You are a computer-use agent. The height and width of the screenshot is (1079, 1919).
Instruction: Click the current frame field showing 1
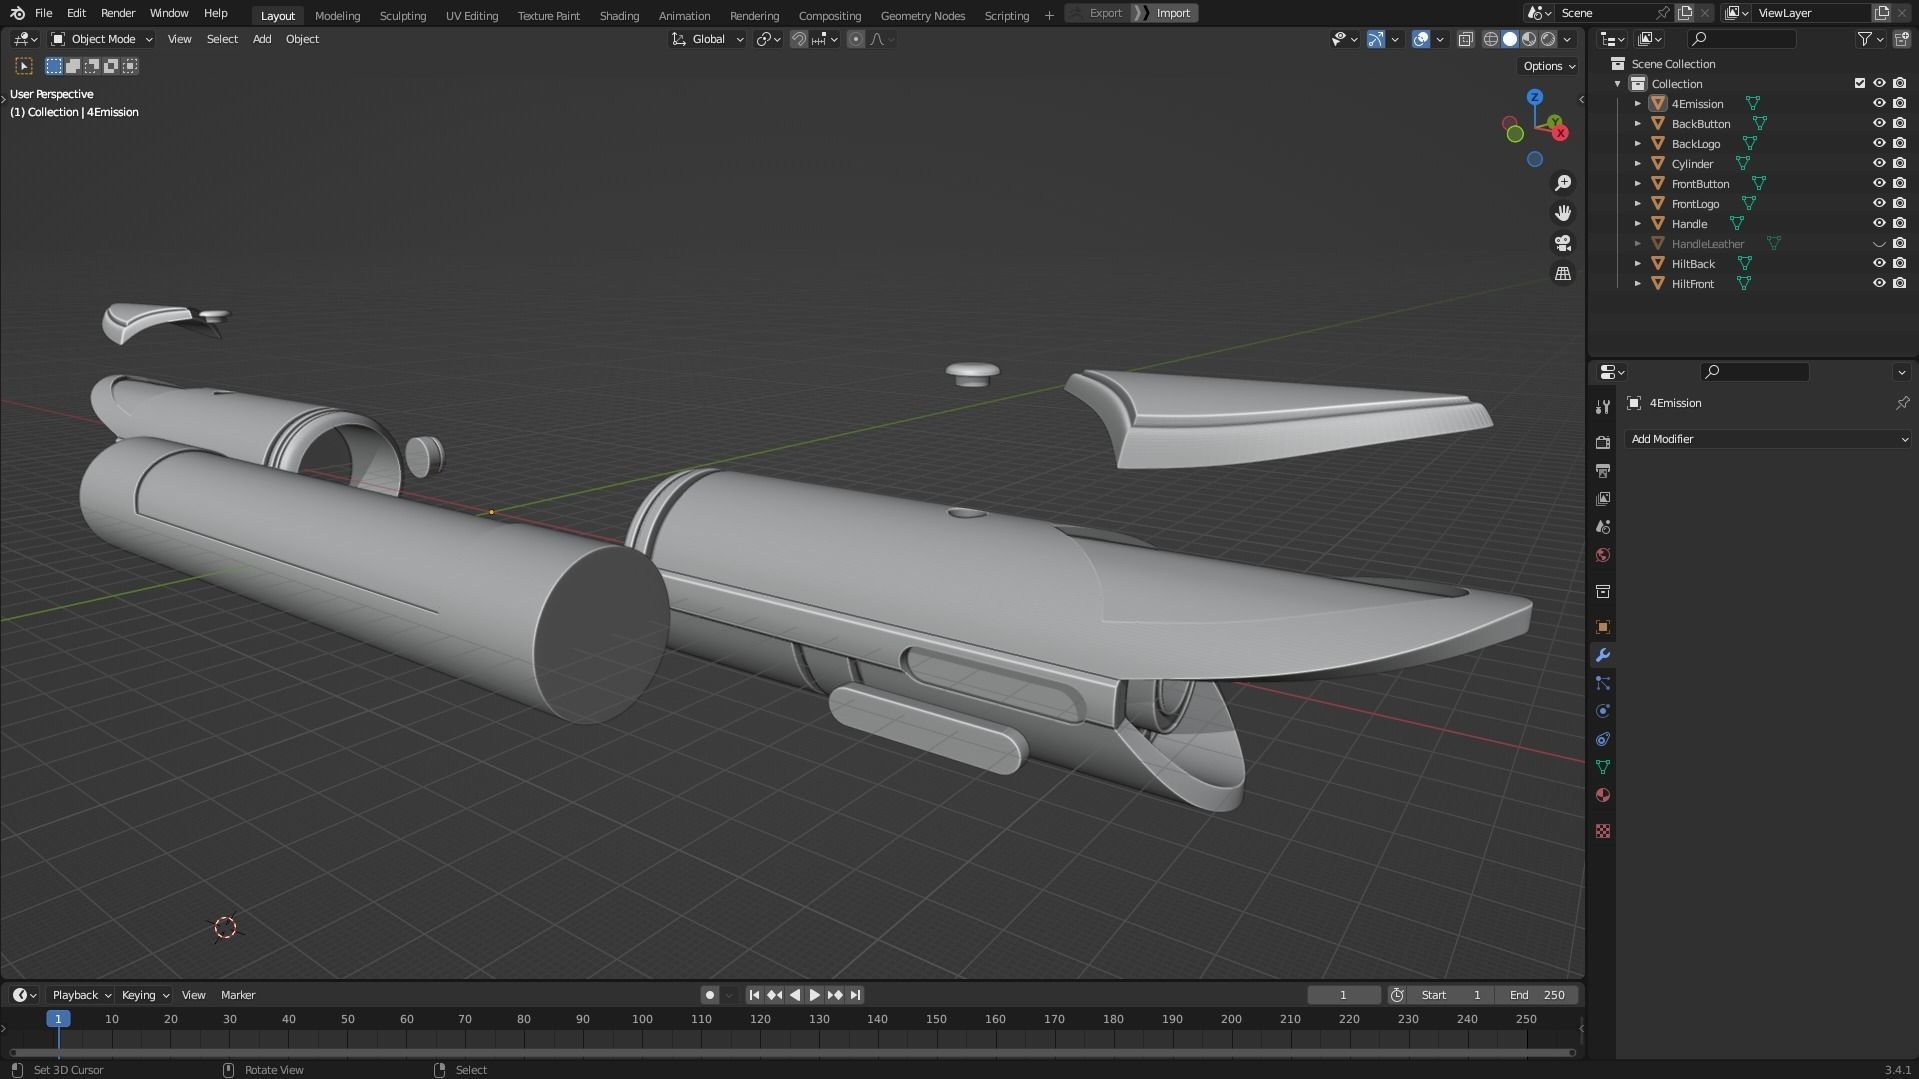tap(1343, 995)
